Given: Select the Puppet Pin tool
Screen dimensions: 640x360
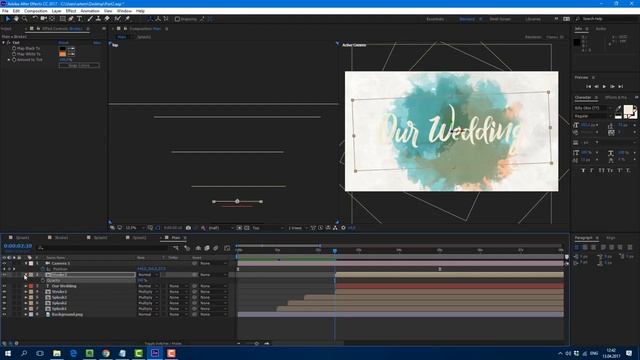Looking at the screenshot, I should click(x=127, y=19).
